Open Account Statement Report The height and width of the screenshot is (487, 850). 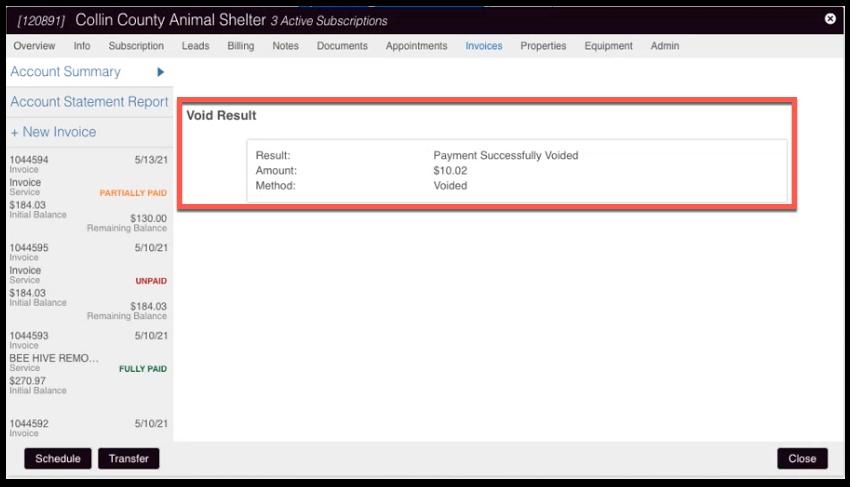click(89, 102)
